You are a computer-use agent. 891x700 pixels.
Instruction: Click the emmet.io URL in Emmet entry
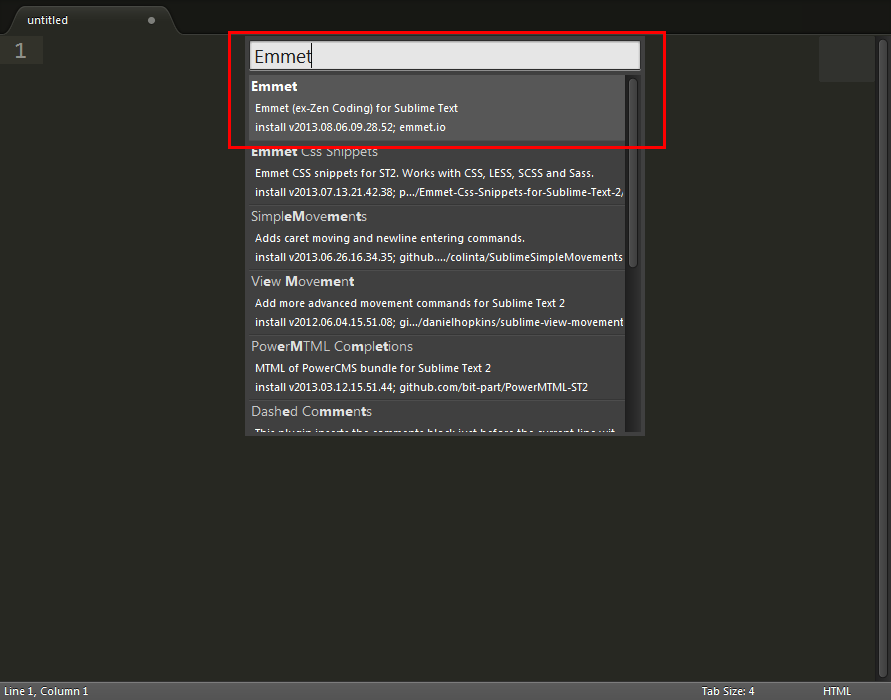coord(422,128)
